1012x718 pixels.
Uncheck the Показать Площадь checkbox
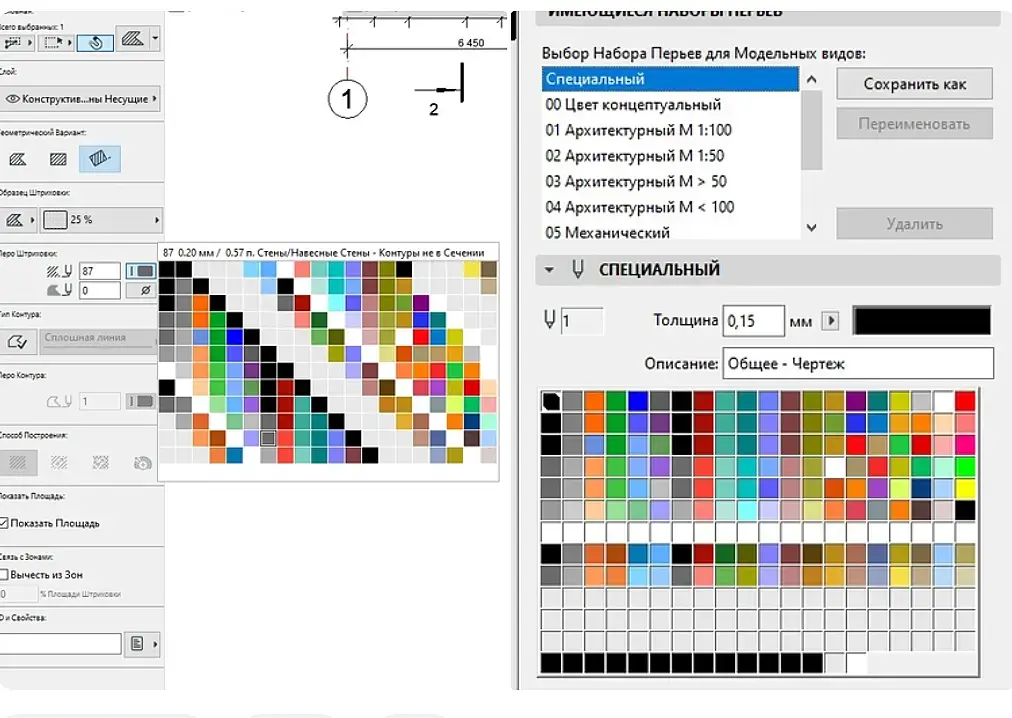(x=4, y=523)
